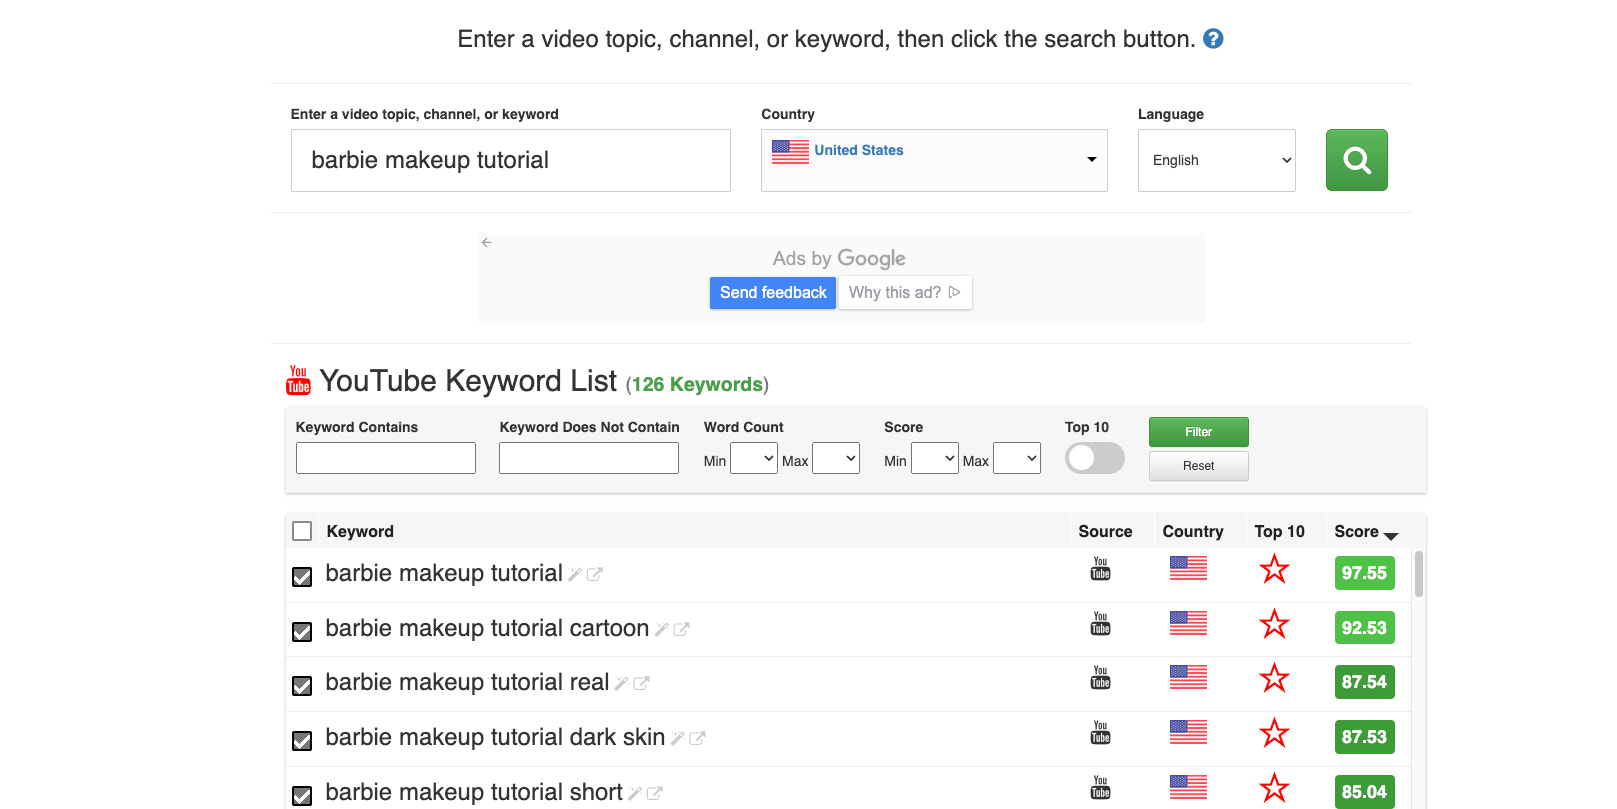Click the Send feedback button

click(773, 293)
